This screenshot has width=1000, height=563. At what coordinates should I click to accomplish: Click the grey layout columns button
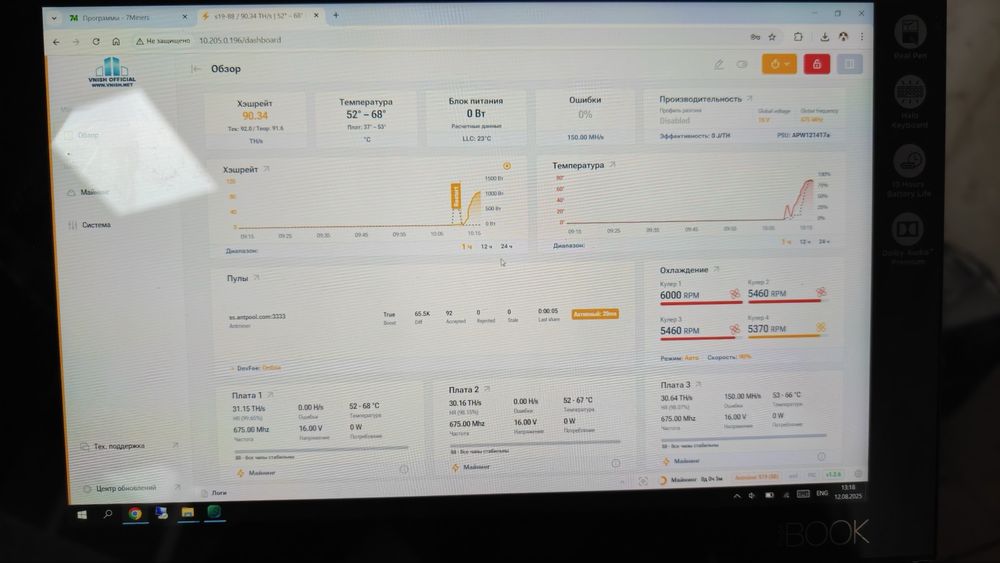tap(849, 64)
